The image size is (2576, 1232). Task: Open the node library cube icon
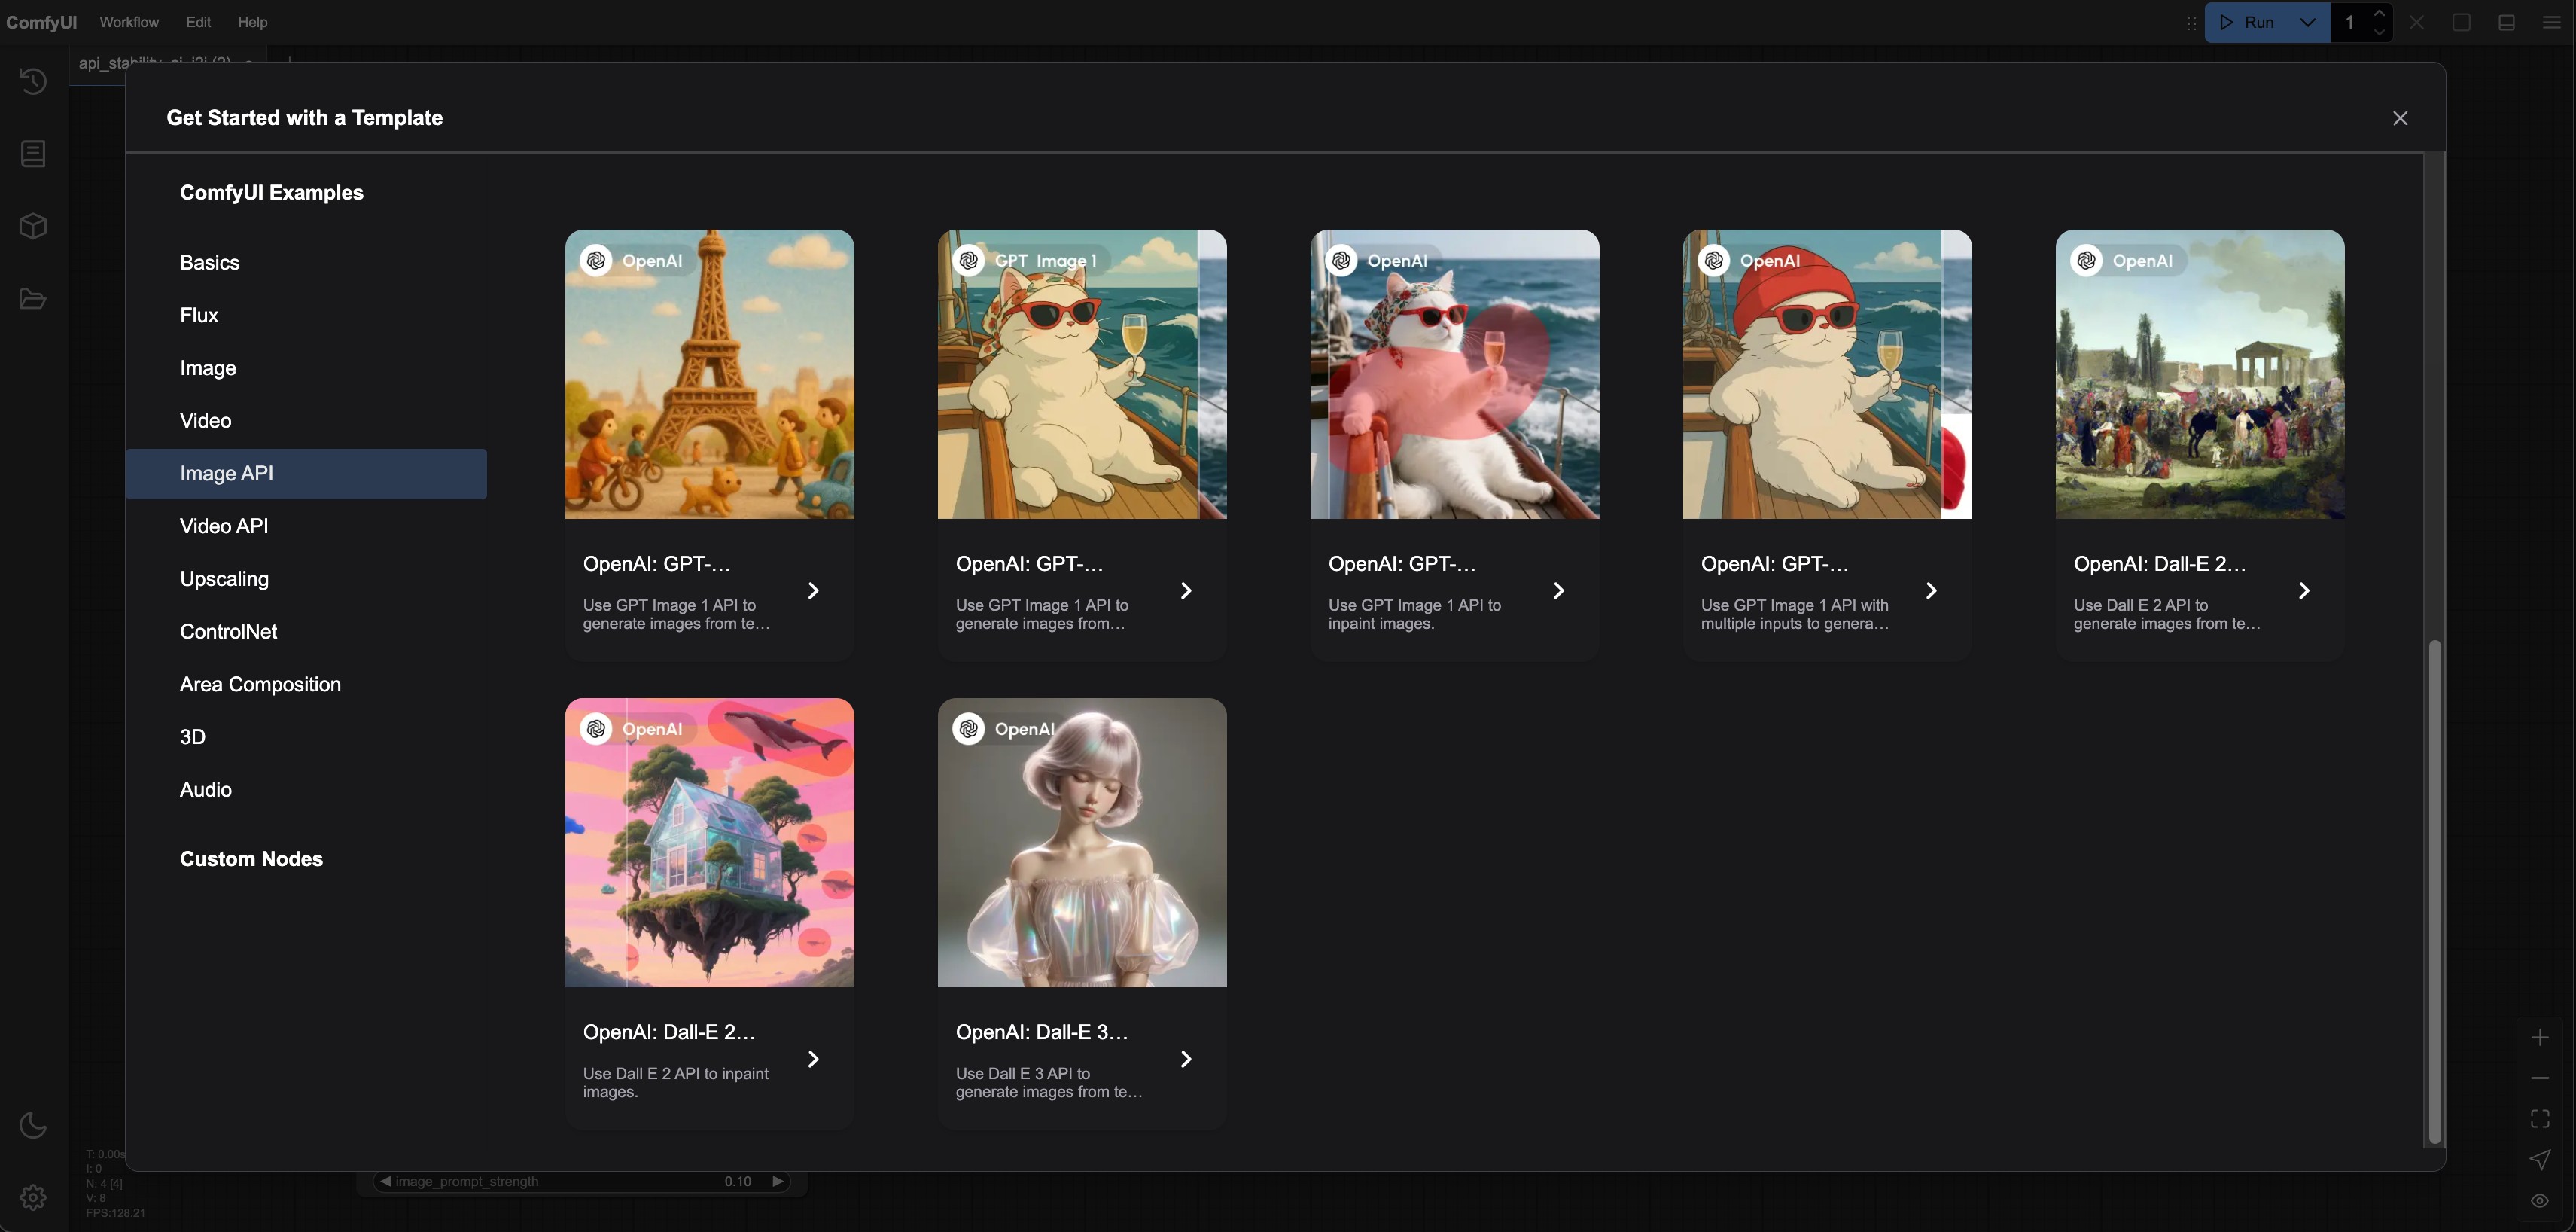tap(33, 226)
